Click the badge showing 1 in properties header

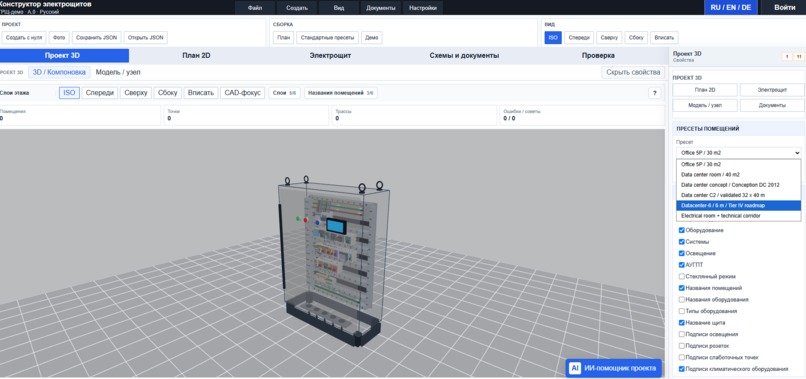786,57
